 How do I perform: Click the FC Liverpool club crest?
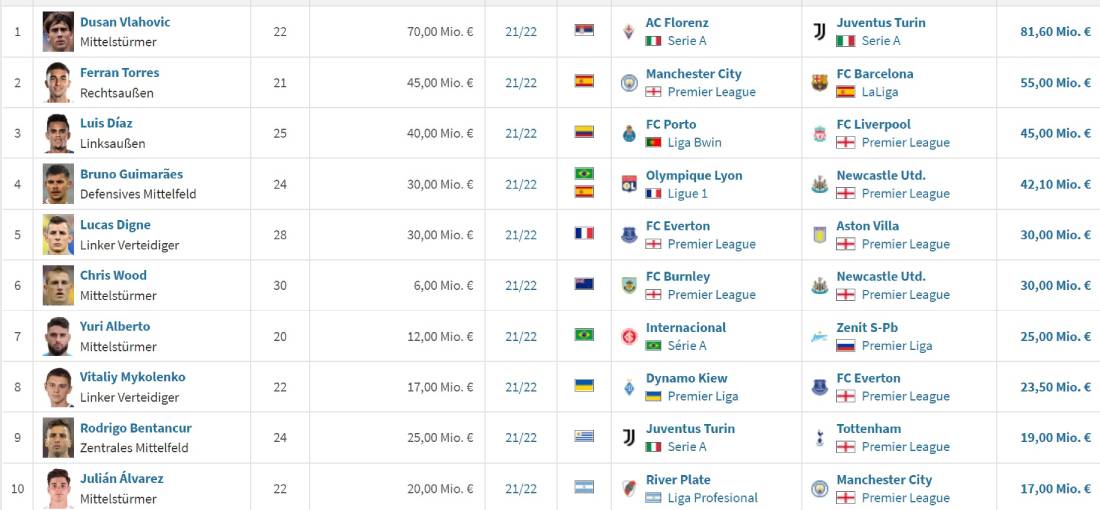(820, 134)
